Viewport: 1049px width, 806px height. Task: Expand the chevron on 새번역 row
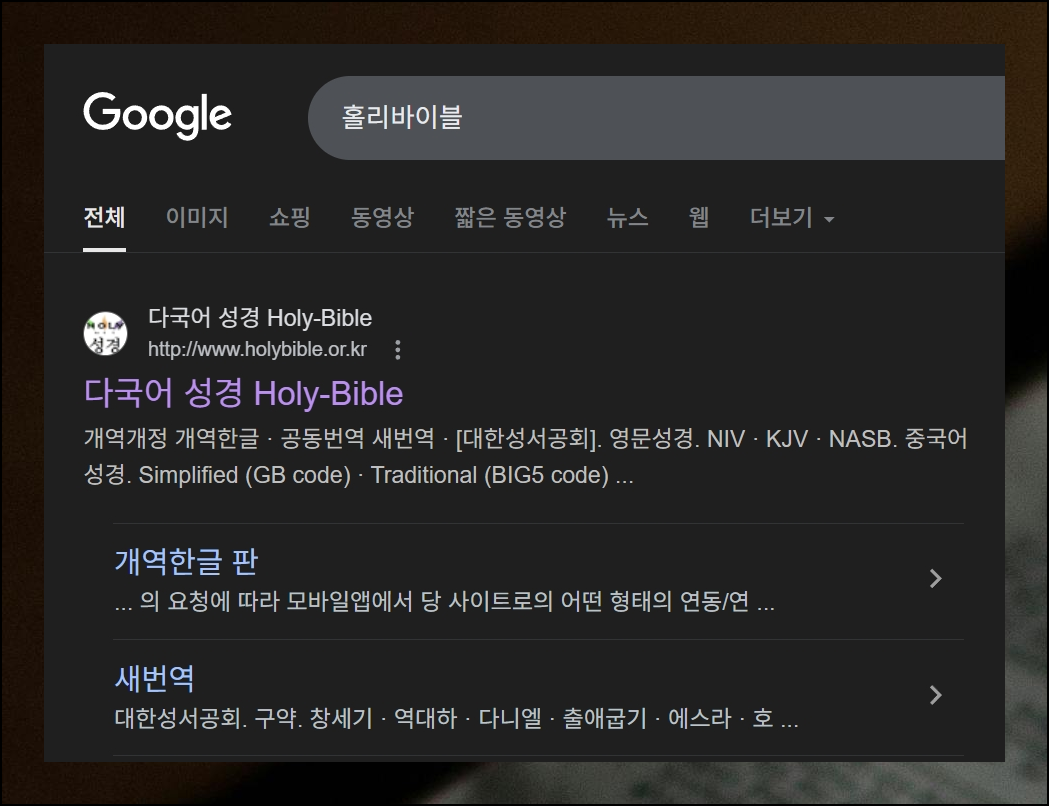coord(935,695)
